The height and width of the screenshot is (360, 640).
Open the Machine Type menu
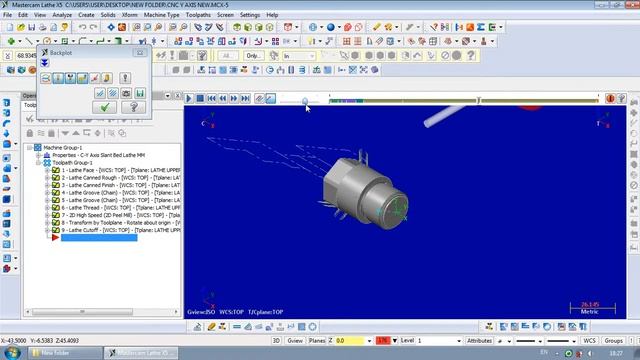click(x=161, y=15)
